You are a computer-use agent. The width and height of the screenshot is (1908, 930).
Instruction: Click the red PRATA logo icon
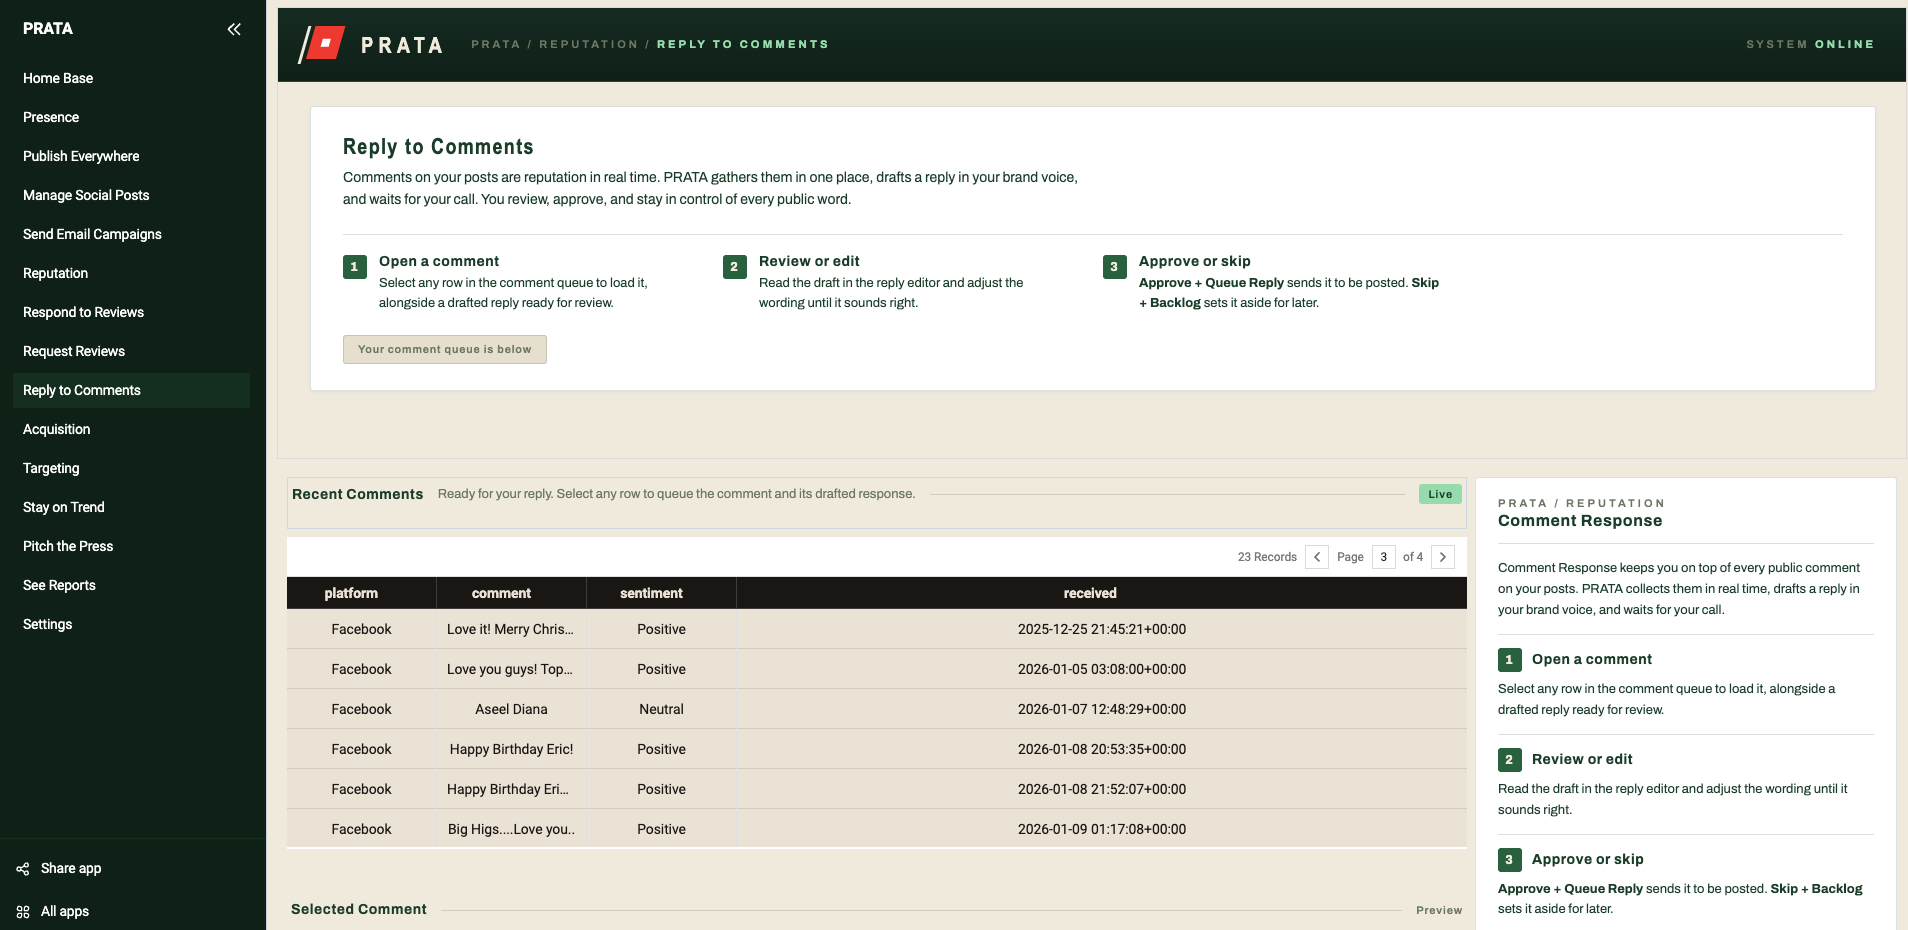point(323,44)
